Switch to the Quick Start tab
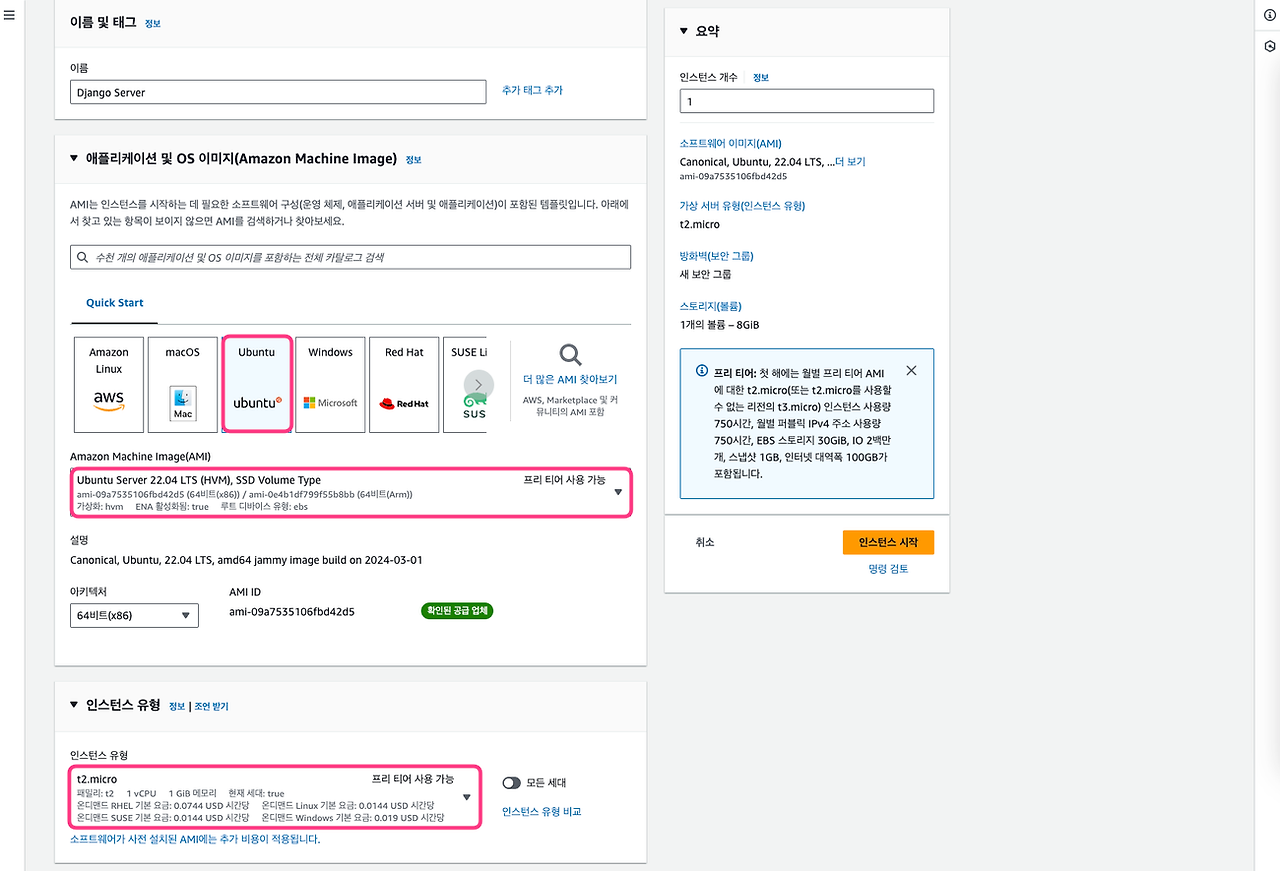 pos(115,303)
